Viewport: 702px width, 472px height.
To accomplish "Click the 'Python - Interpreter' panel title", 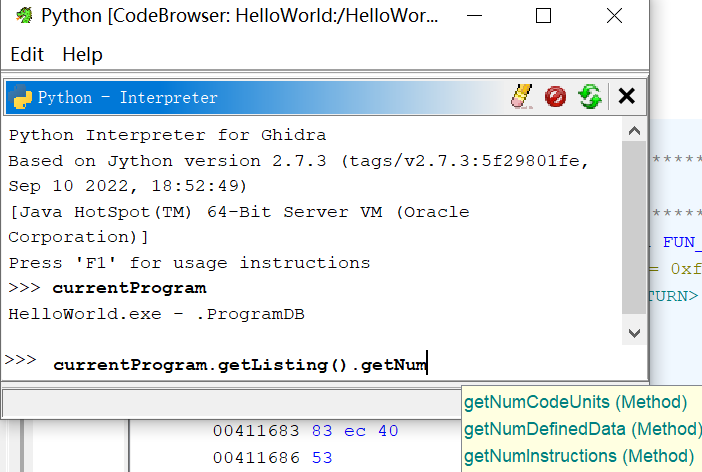I will [128, 97].
